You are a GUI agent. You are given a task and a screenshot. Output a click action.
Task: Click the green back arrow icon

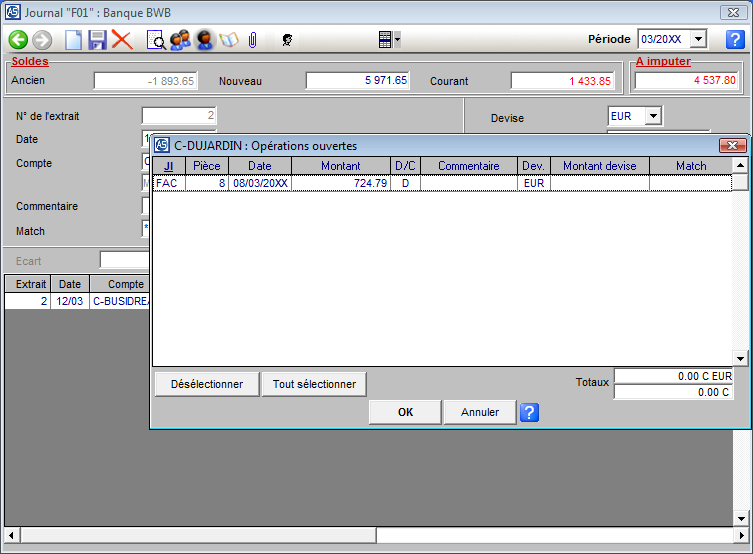click(18, 40)
